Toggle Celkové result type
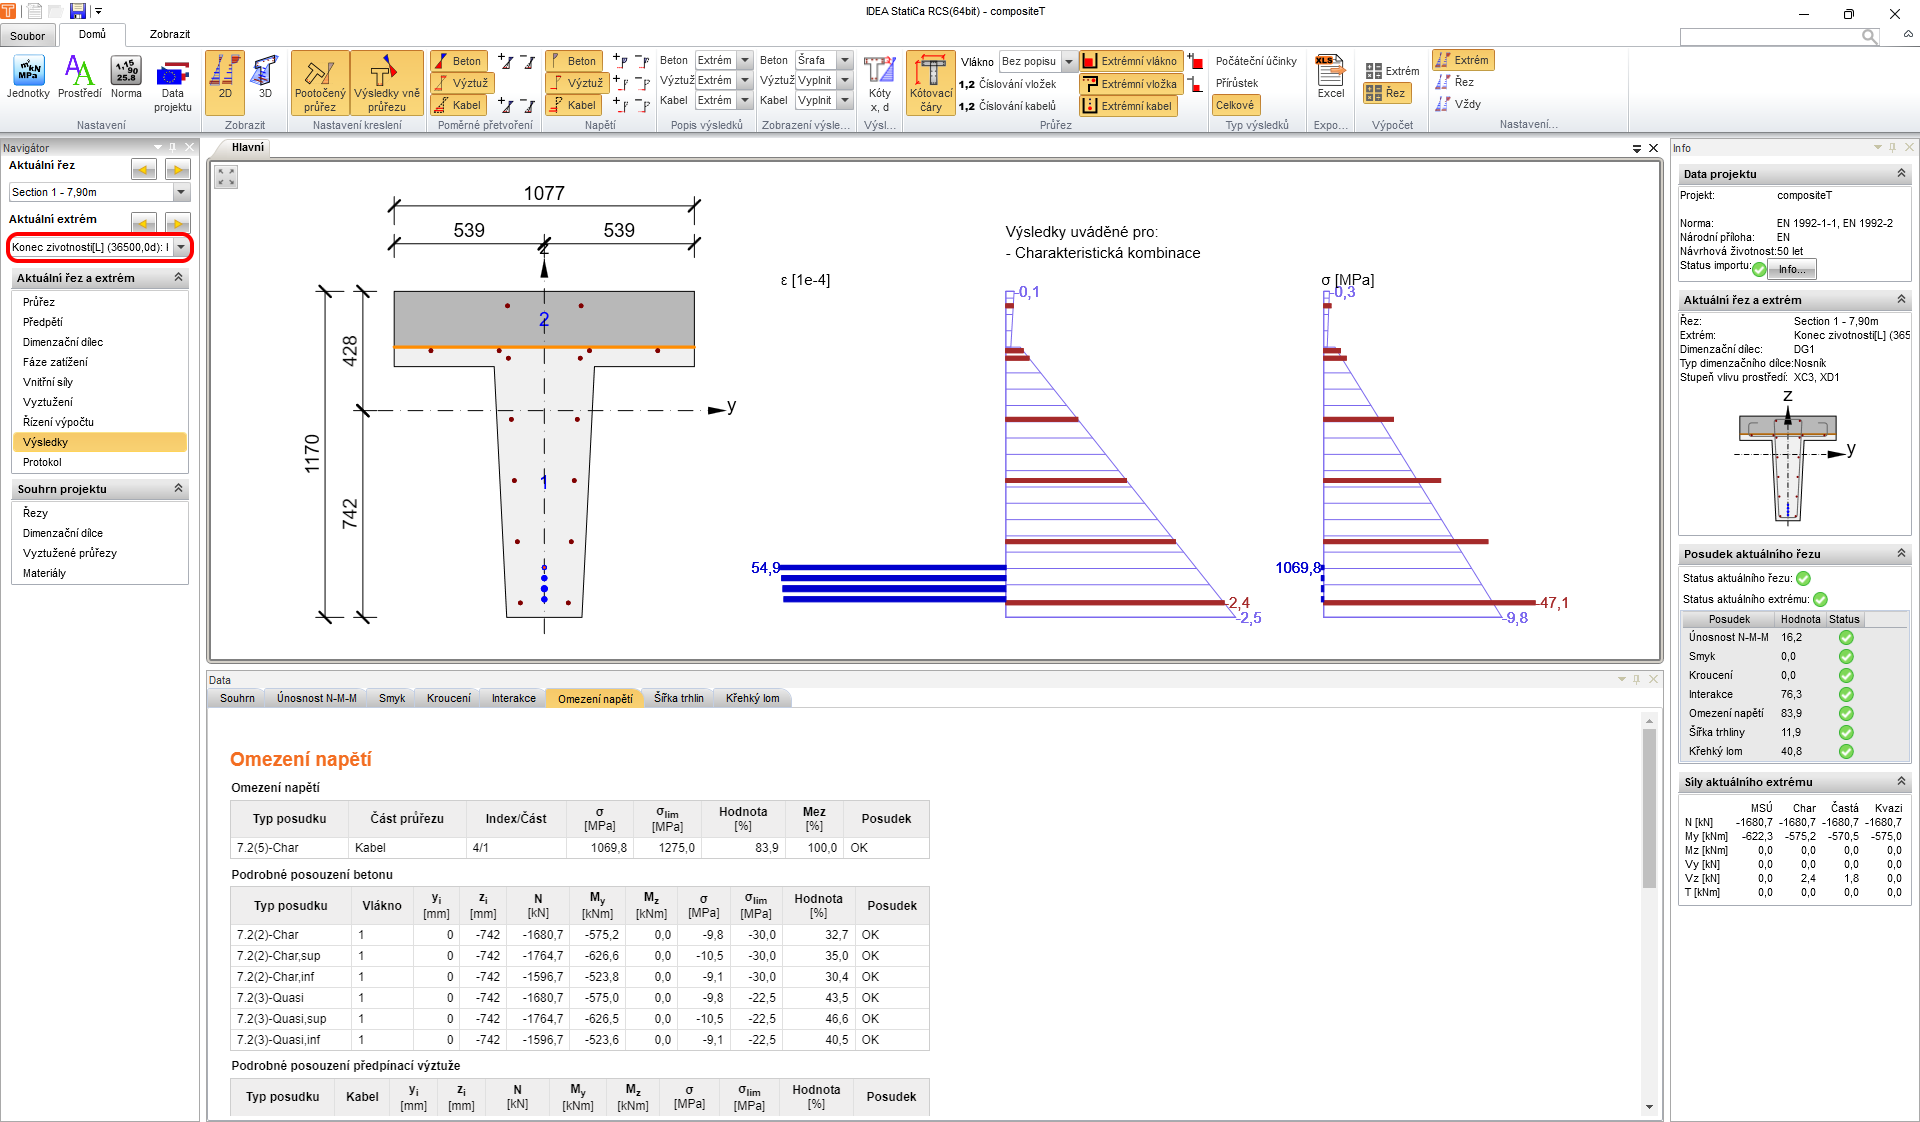 (1235, 105)
